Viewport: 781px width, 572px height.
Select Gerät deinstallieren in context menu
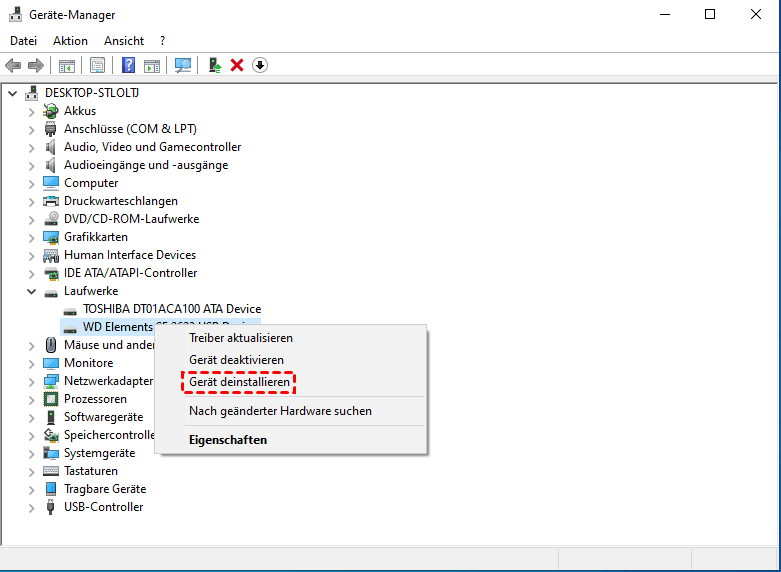(291, 382)
